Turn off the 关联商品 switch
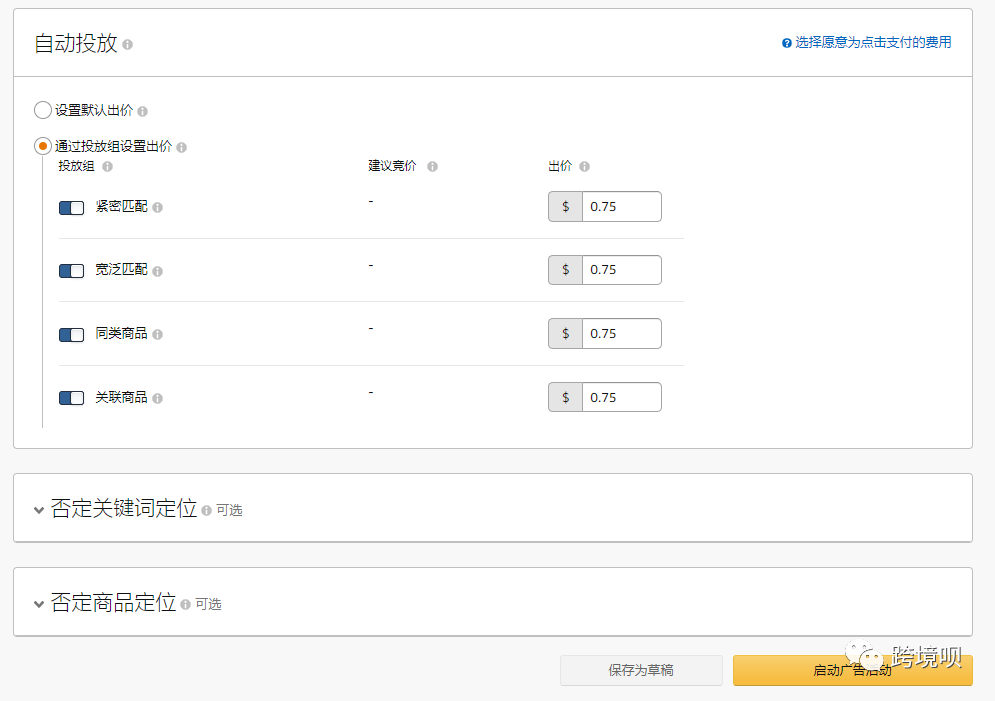The height and width of the screenshot is (701, 995). 71,398
